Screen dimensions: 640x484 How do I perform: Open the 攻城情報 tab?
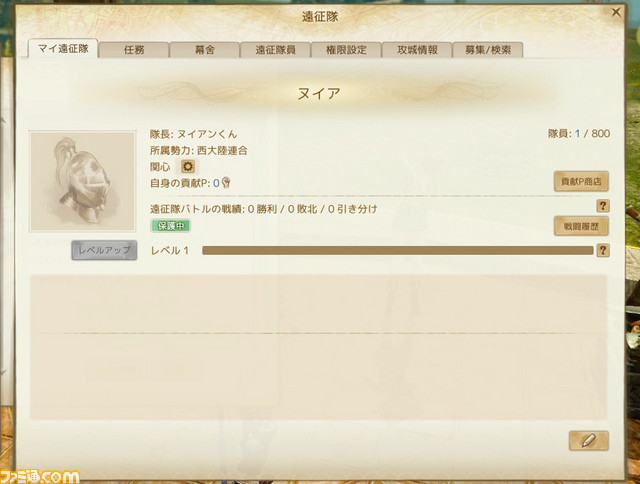(x=417, y=50)
